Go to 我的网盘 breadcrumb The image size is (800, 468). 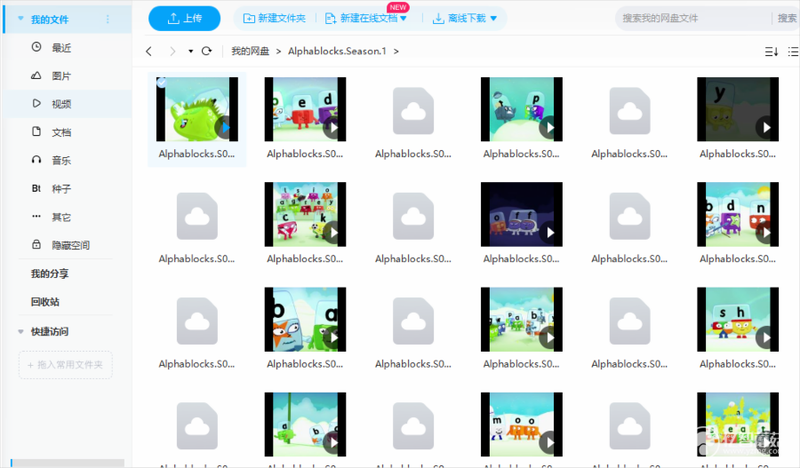click(250, 51)
